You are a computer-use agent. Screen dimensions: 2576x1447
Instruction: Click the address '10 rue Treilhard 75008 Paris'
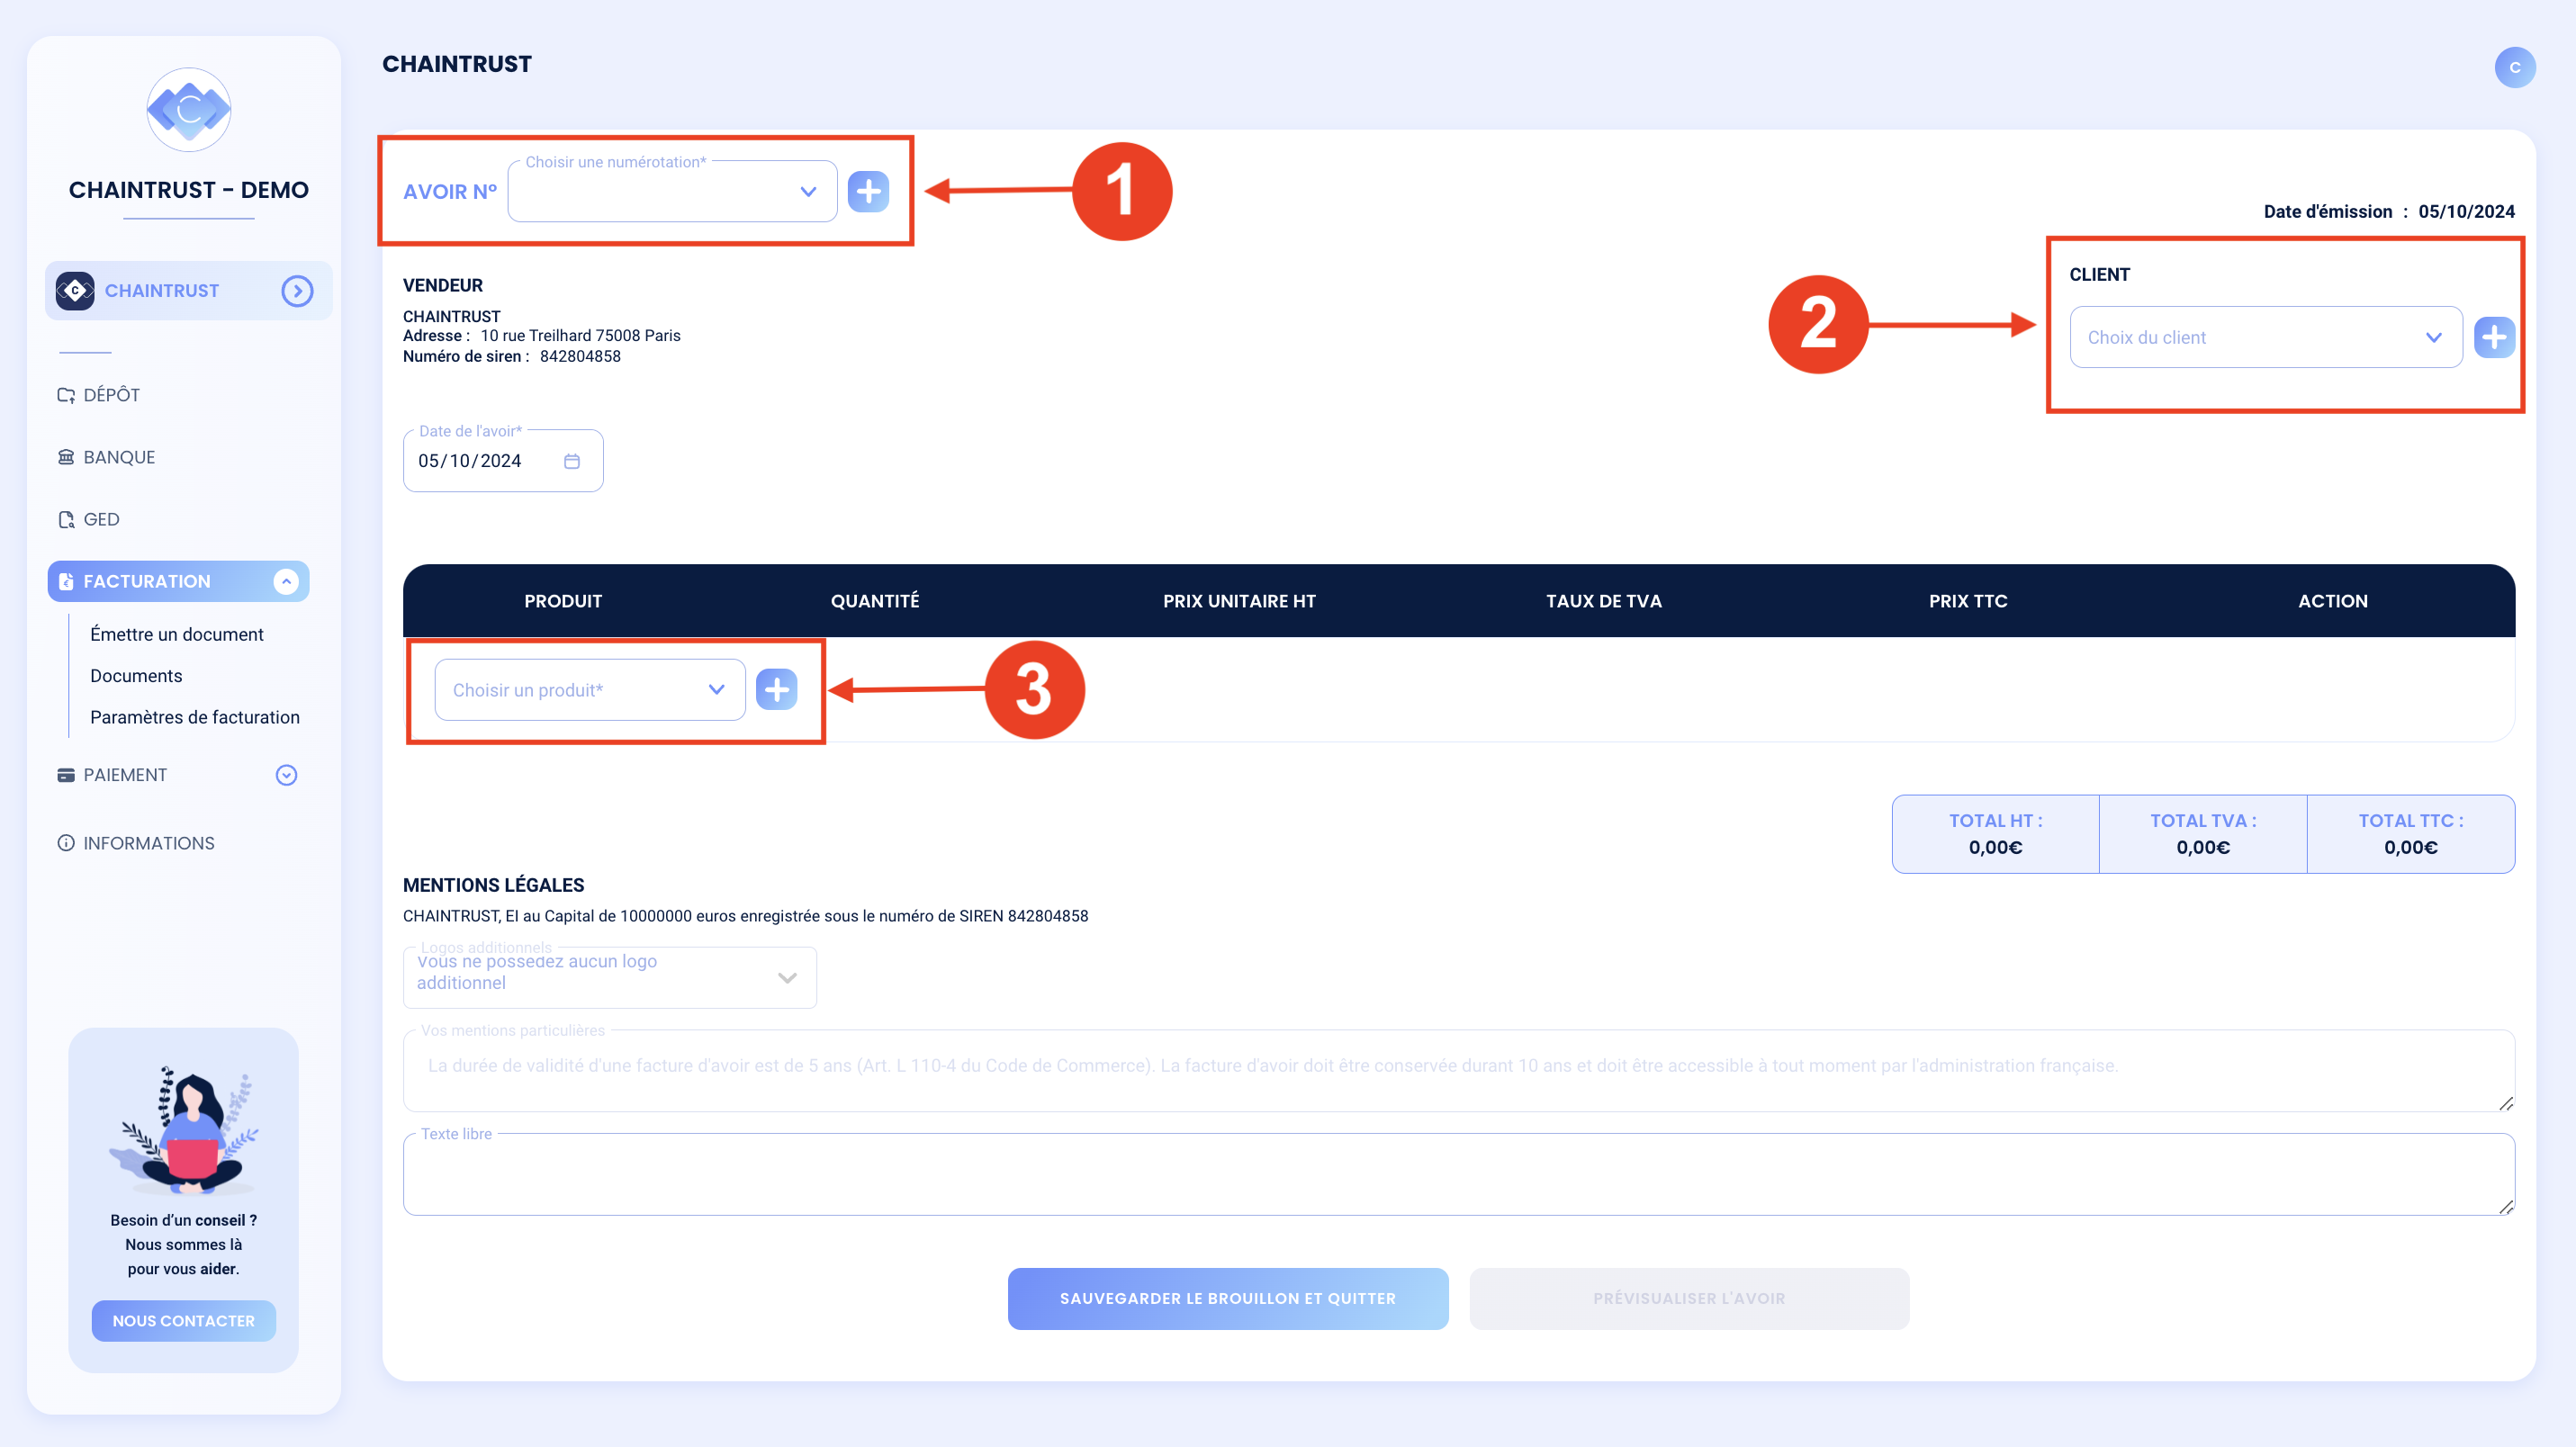[580, 335]
